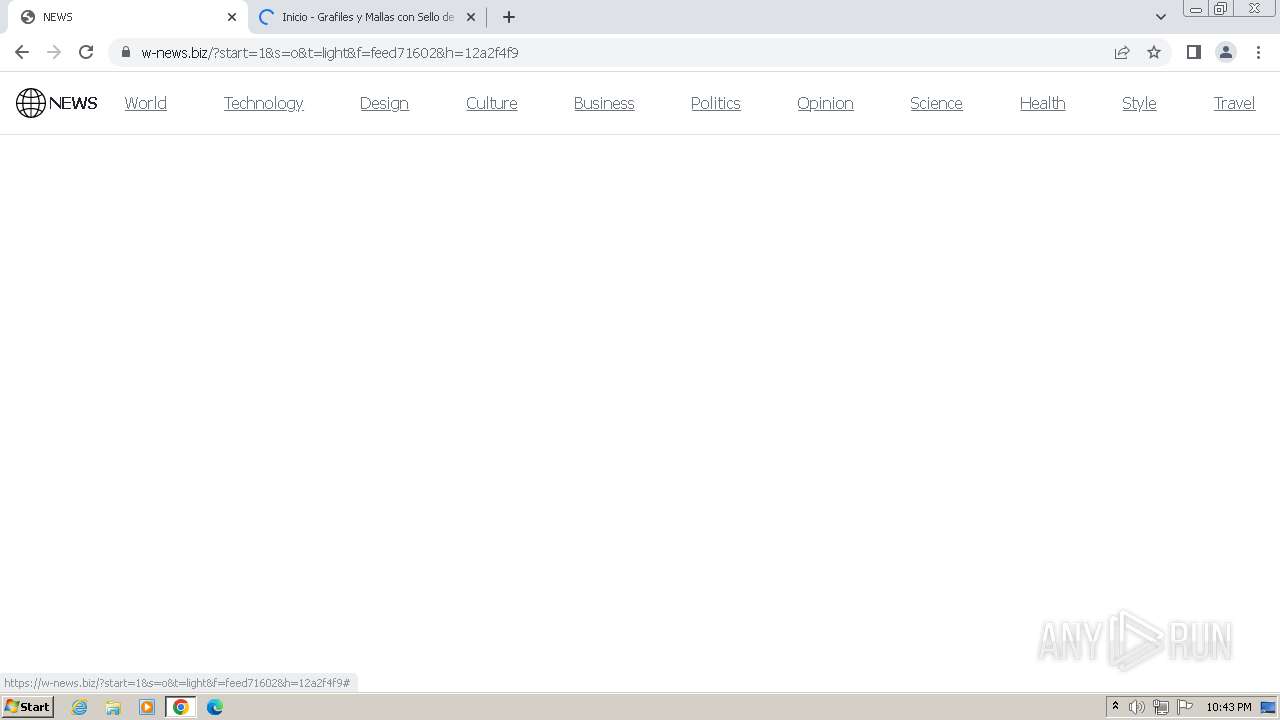1280x720 pixels.
Task: Click the padlock site info icon
Action: tap(125, 52)
